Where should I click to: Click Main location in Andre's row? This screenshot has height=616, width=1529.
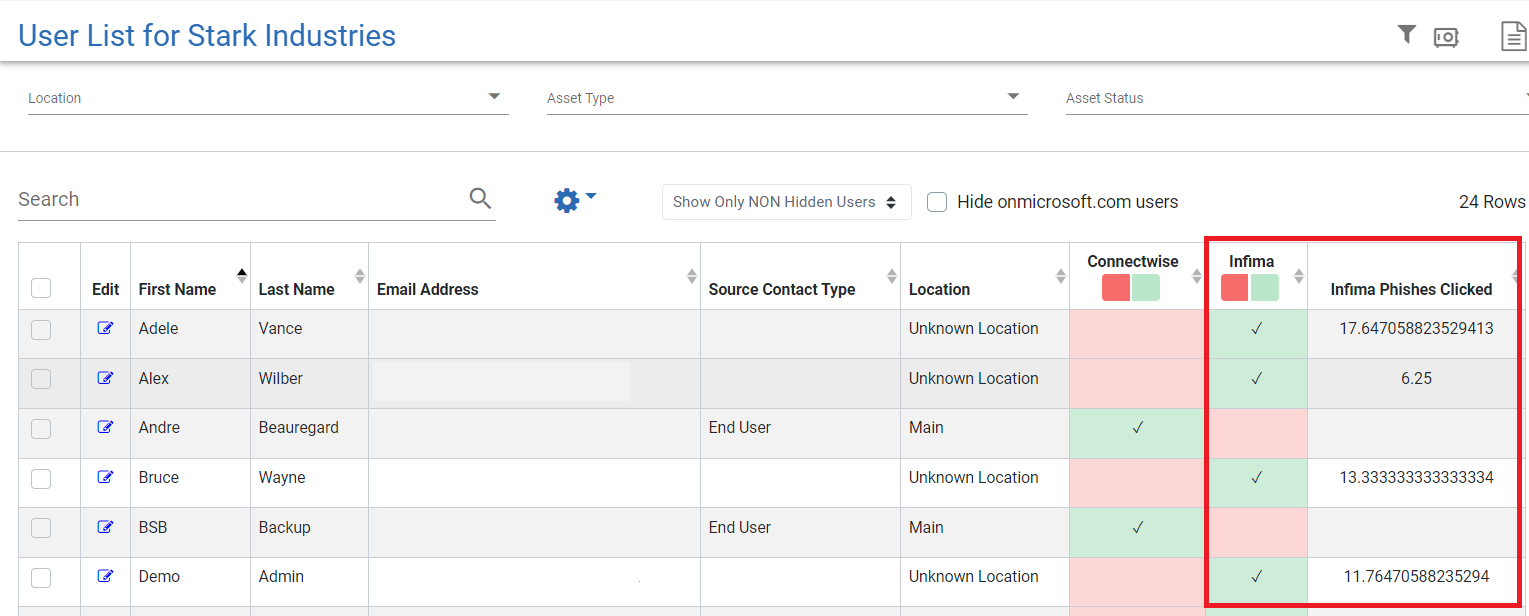coord(926,427)
